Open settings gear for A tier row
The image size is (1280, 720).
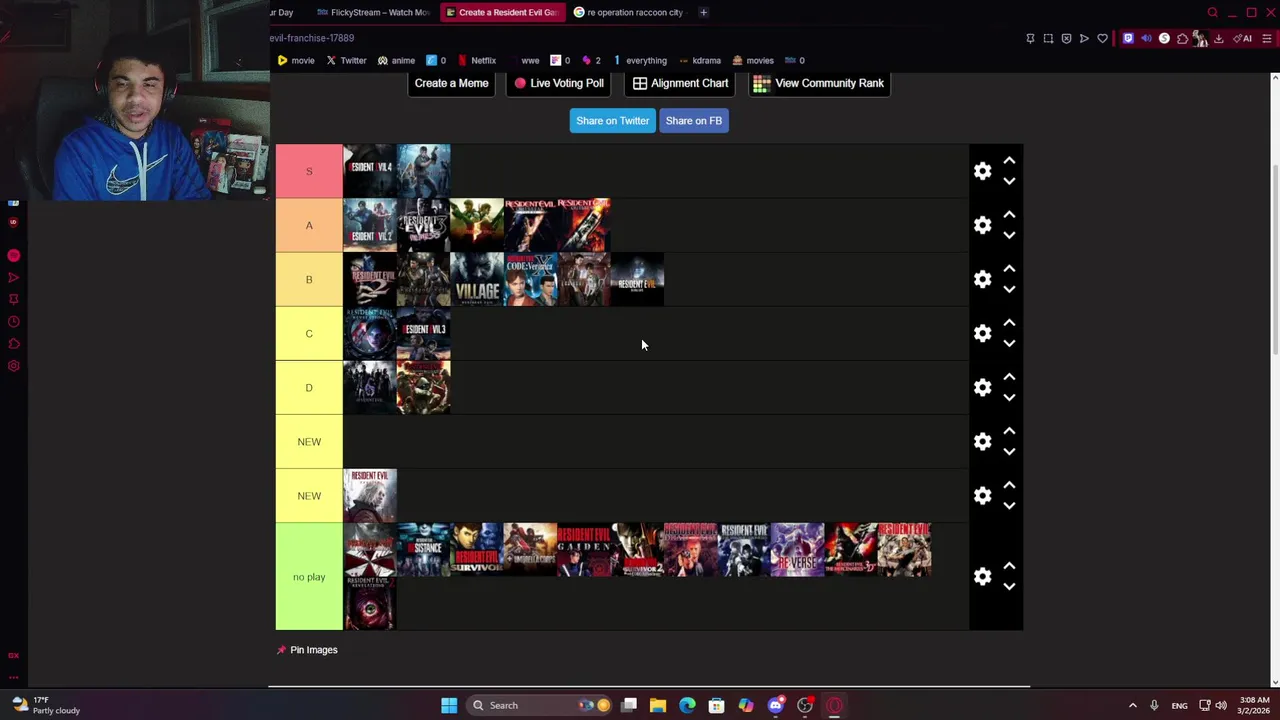click(982, 225)
